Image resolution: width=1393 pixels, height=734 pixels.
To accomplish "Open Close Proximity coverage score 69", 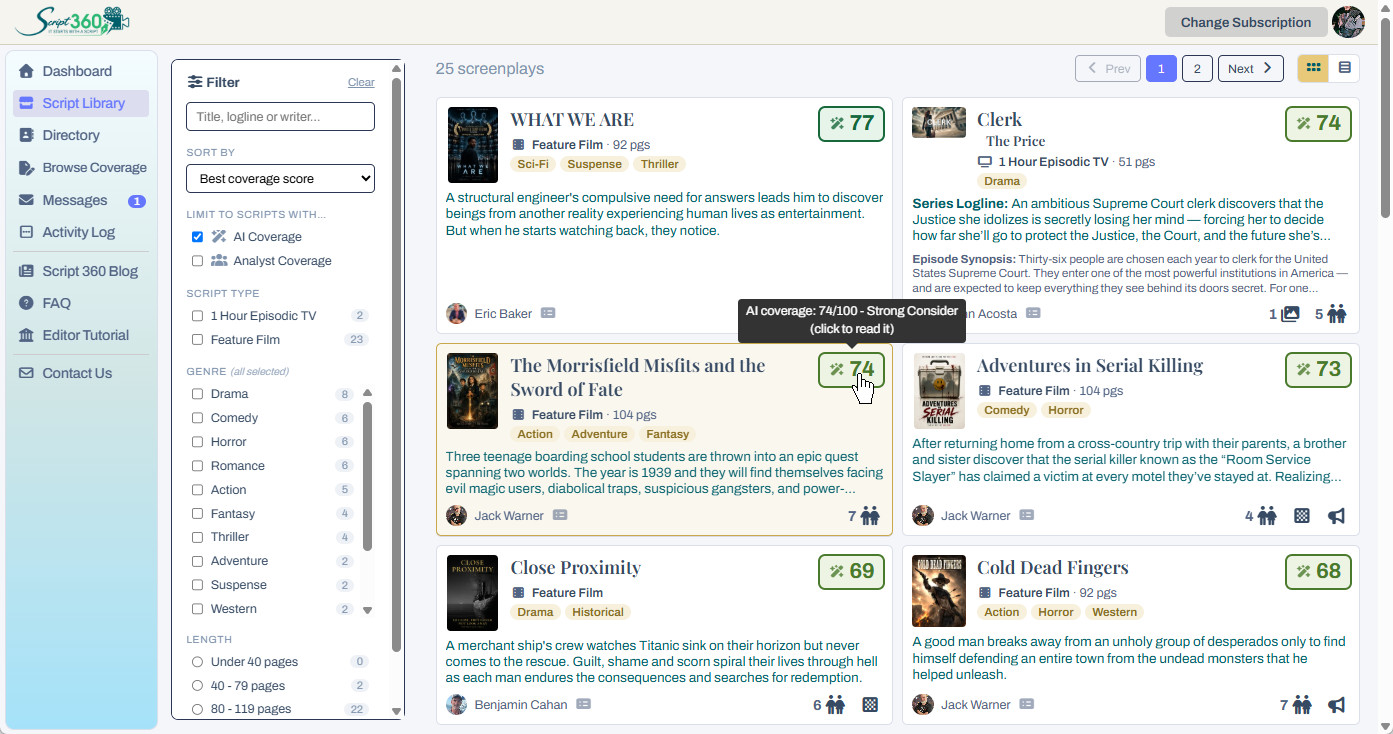I will pyautogui.click(x=851, y=572).
